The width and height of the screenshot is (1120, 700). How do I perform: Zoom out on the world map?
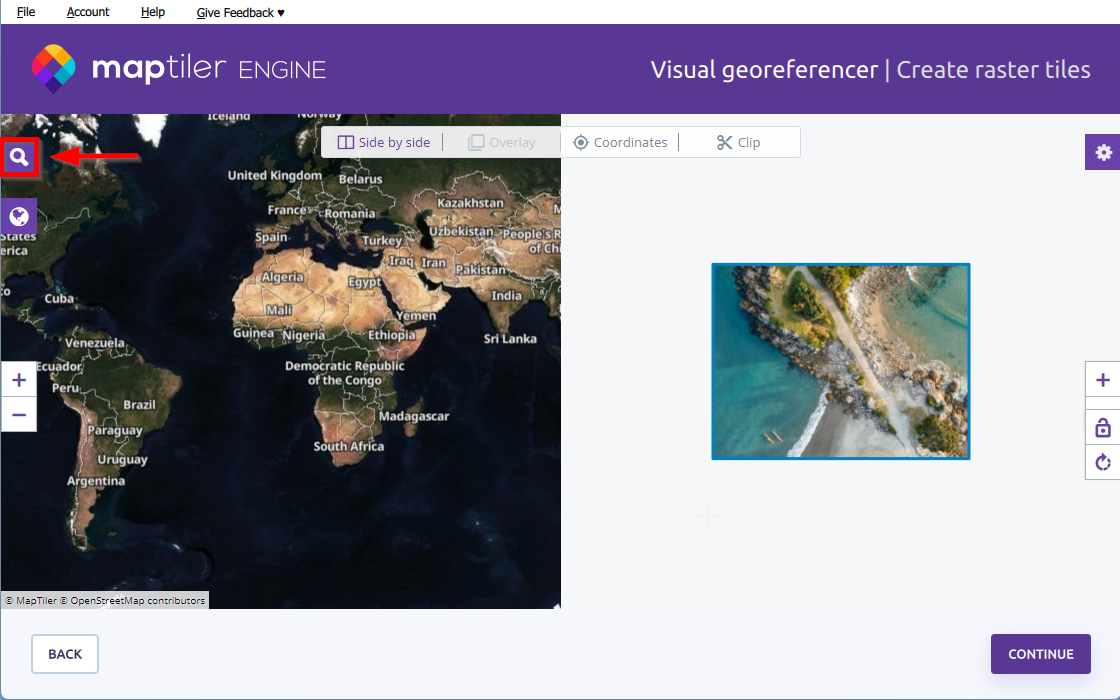tap(19, 414)
